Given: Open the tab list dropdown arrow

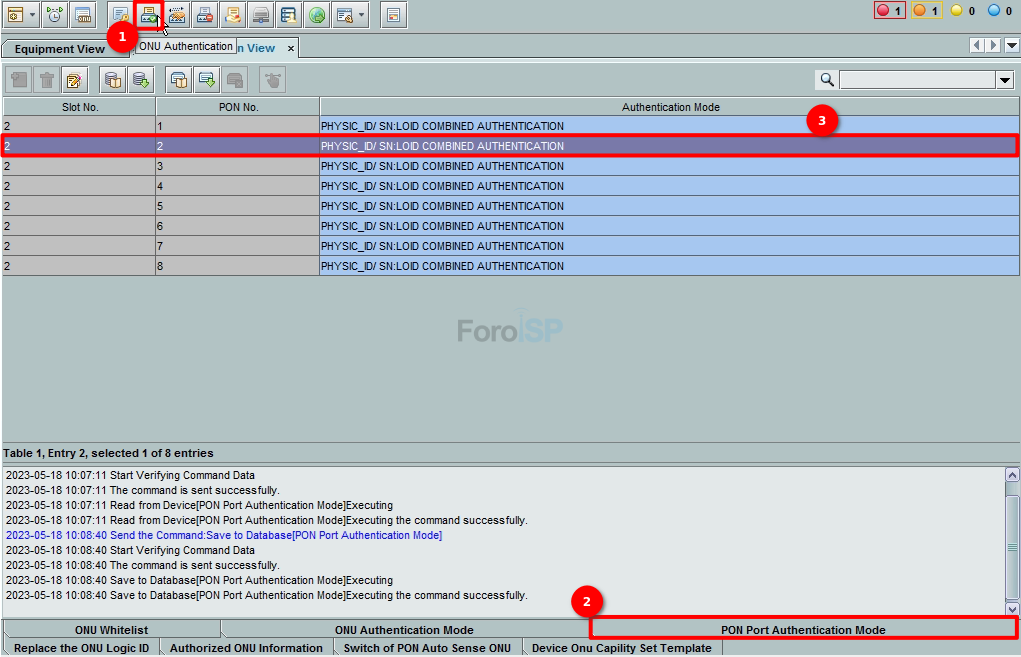Looking at the screenshot, I should (1012, 46).
